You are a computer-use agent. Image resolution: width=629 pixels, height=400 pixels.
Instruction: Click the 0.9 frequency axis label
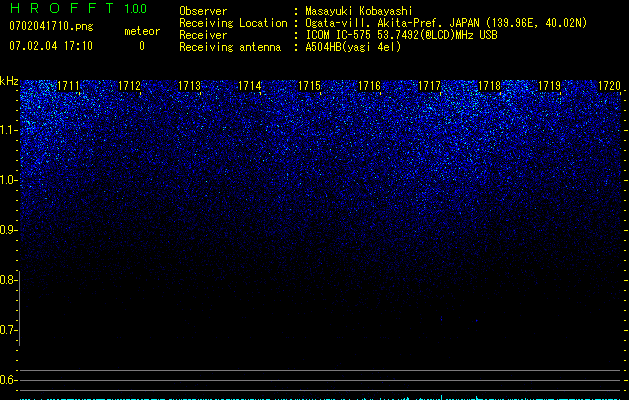click(x=8, y=229)
